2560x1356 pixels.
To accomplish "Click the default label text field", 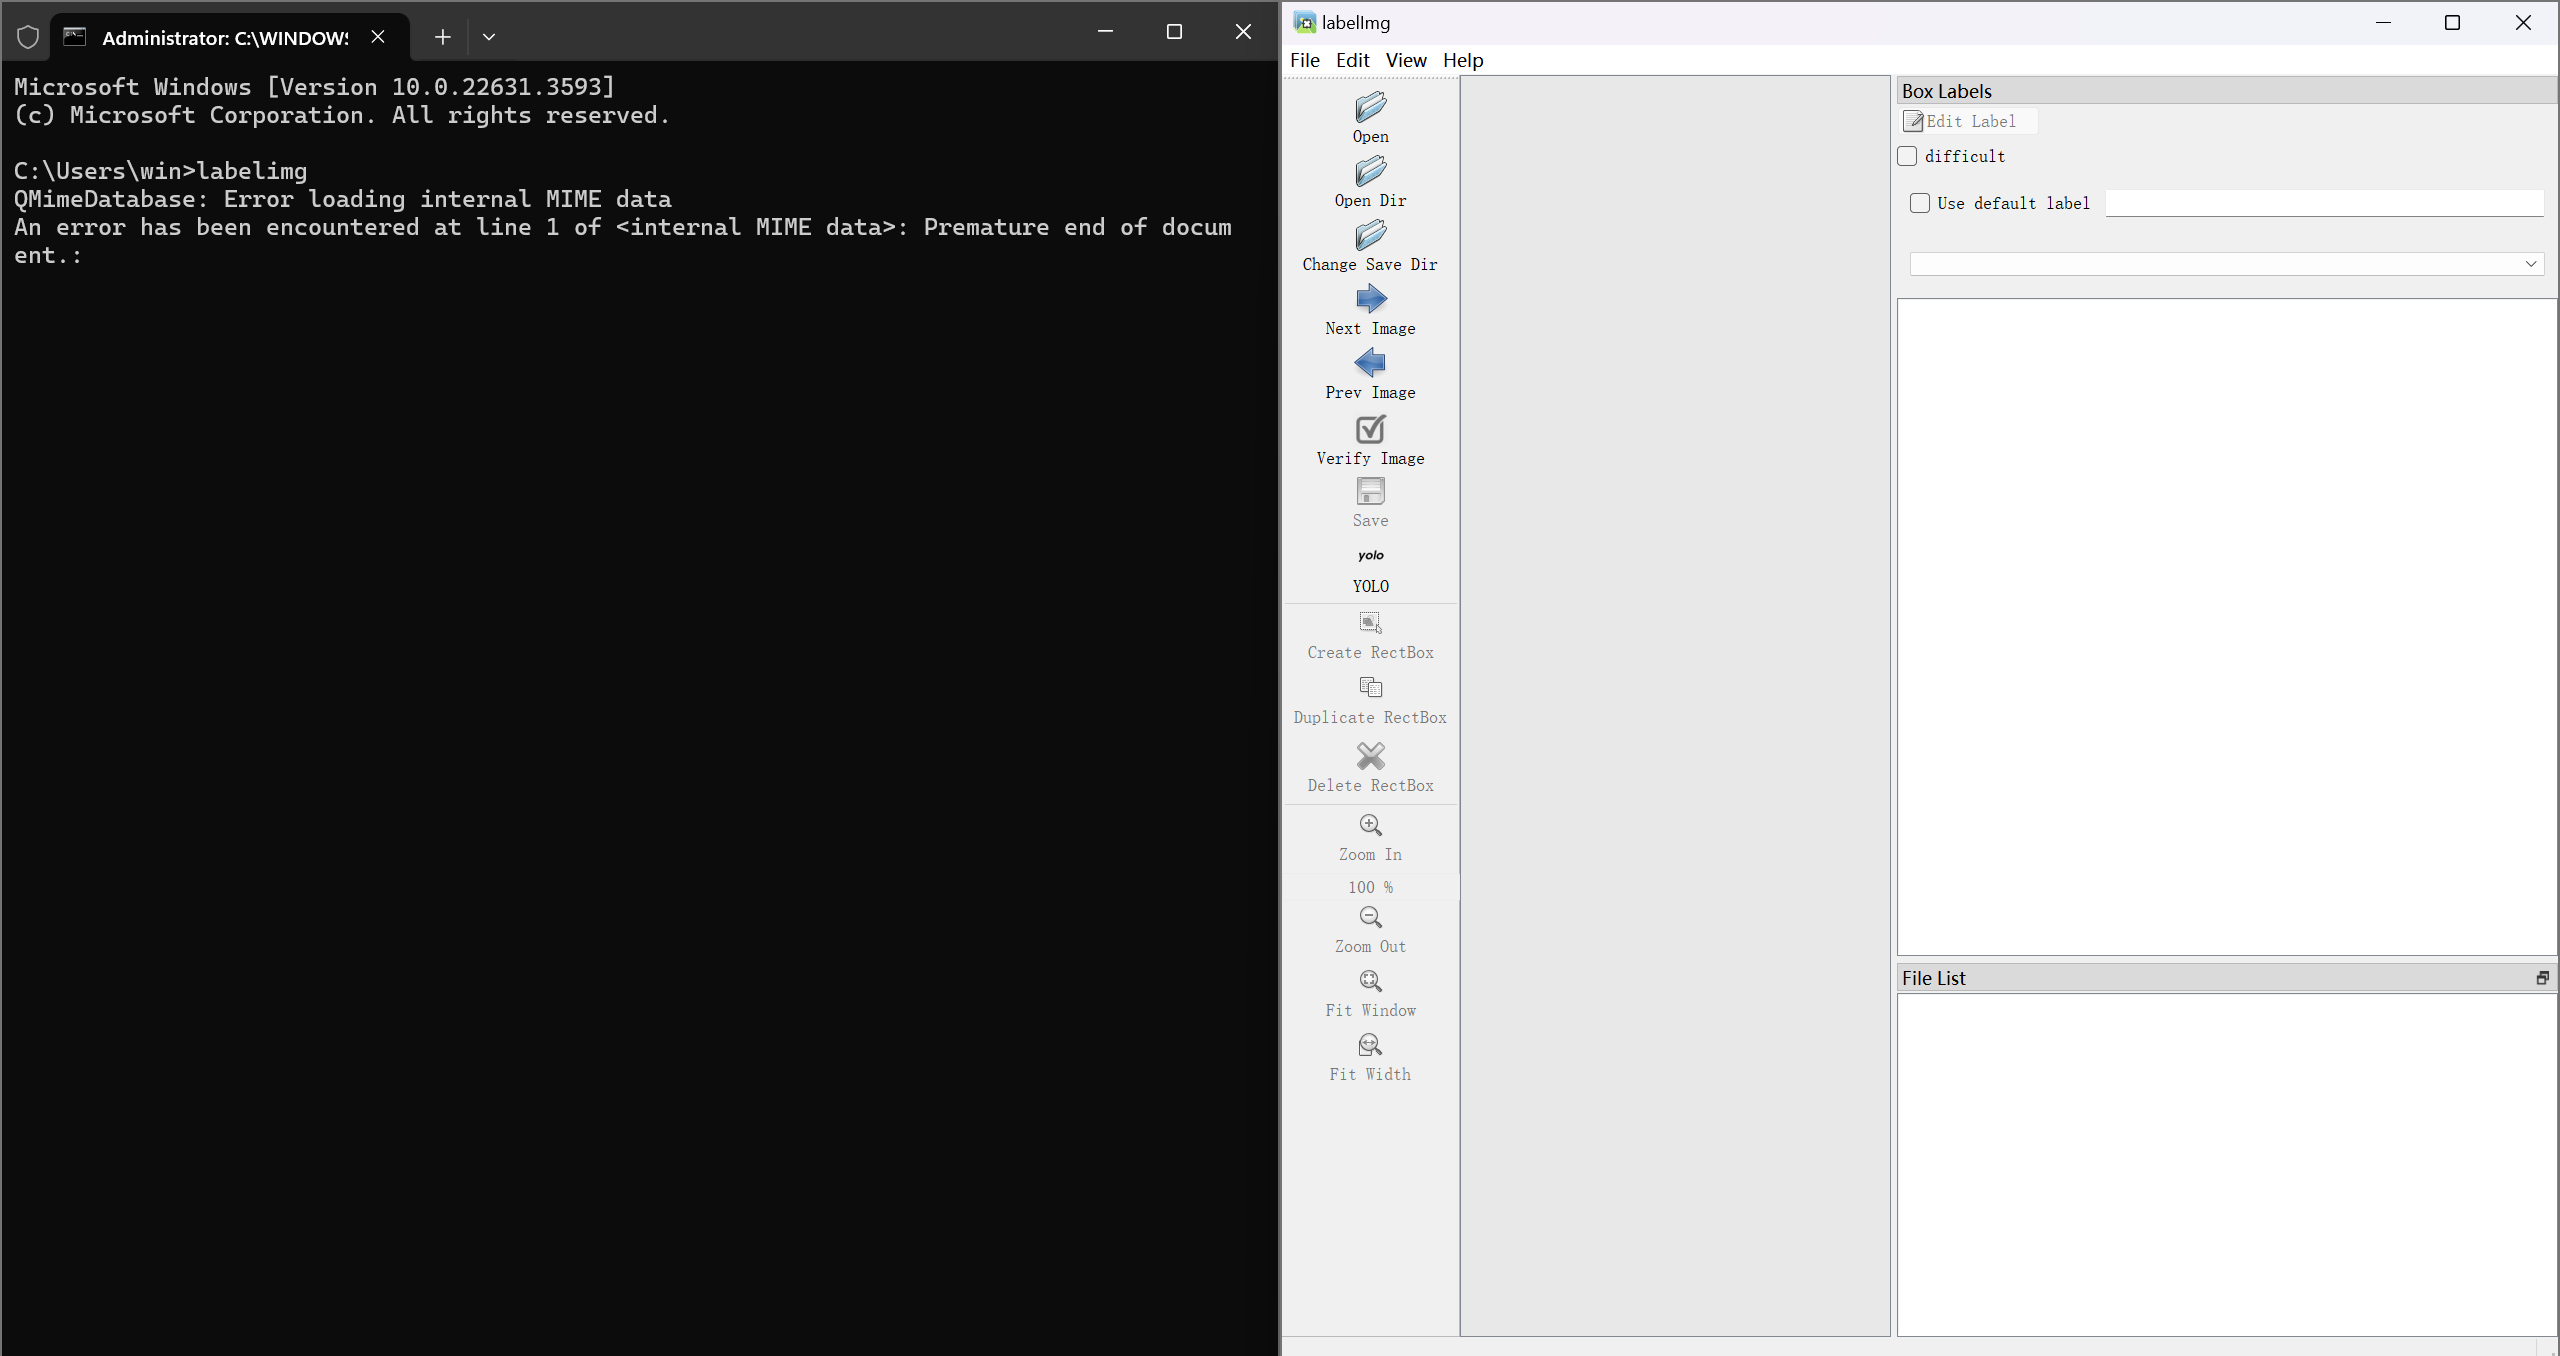I will pos(2324,203).
